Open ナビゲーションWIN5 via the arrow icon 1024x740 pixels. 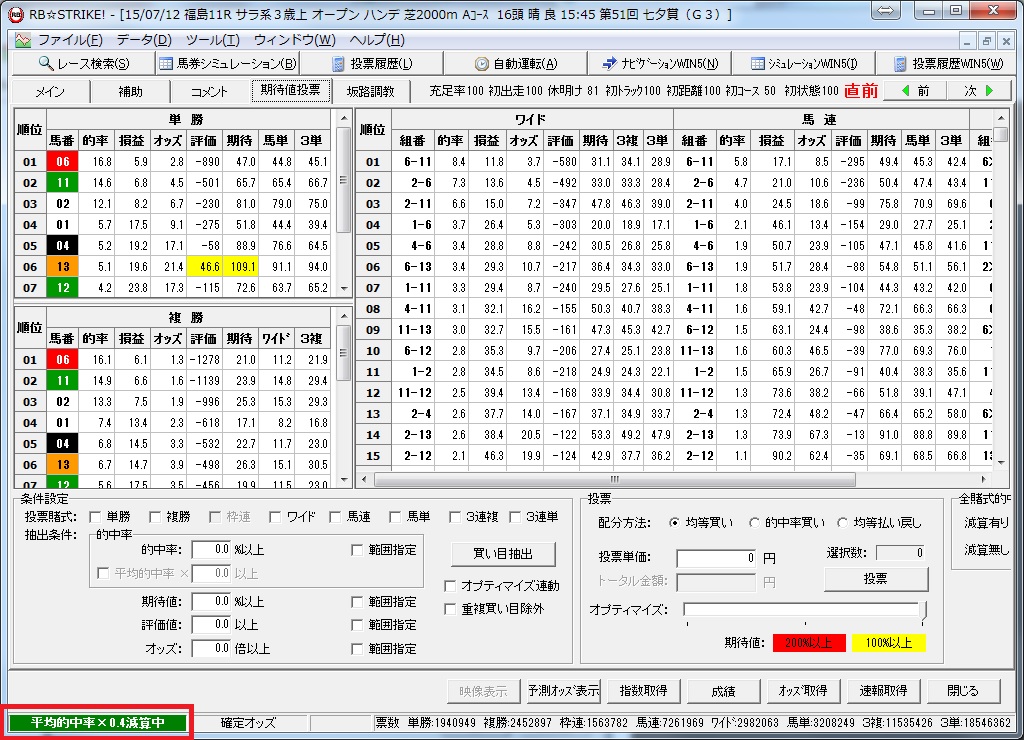pos(609,63)
